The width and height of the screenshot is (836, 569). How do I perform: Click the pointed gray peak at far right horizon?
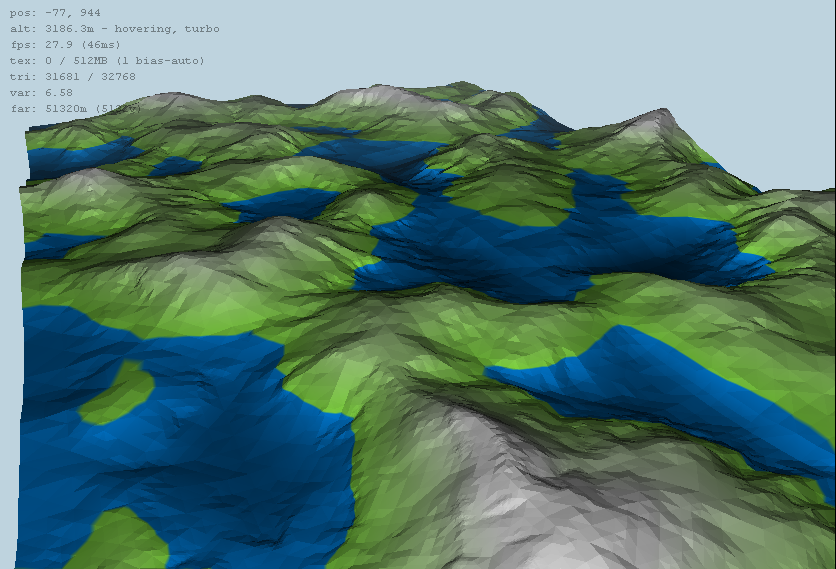[x=655, y=119]
